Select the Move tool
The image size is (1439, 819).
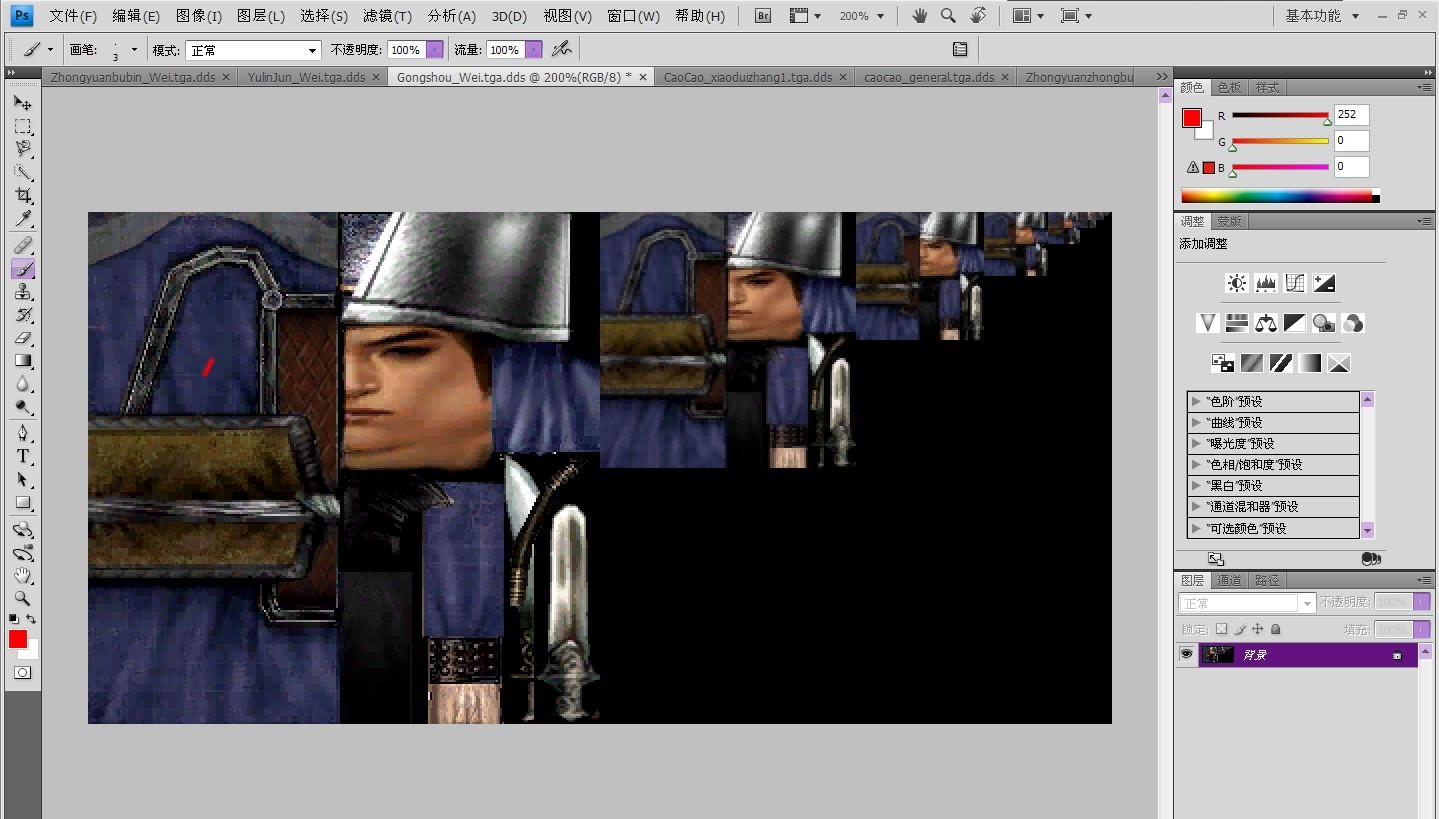click(22, 103)
